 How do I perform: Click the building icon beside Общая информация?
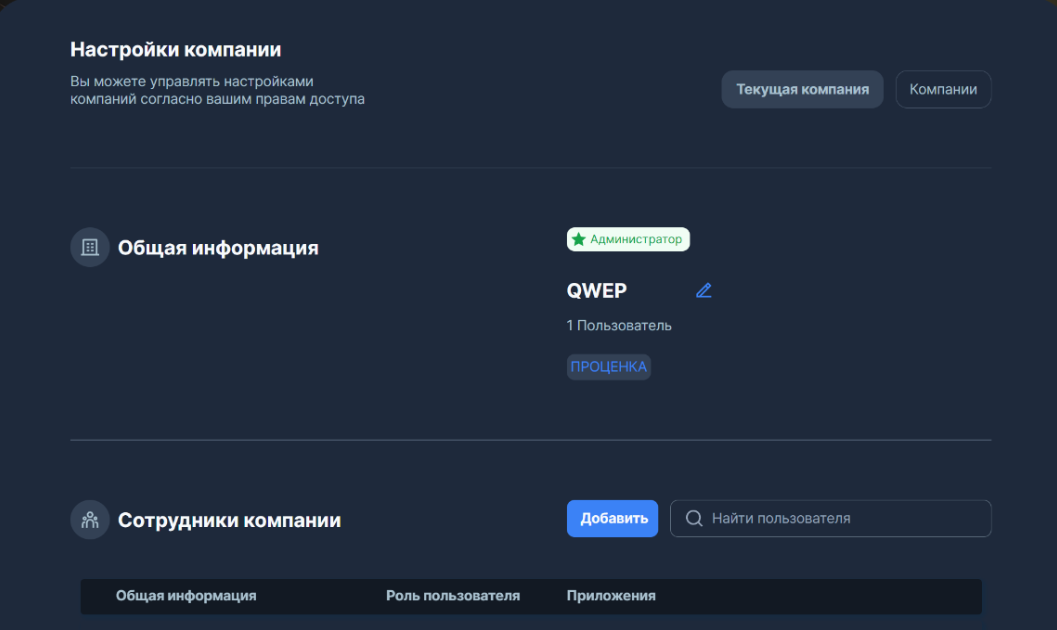click(x=89, y=247)
